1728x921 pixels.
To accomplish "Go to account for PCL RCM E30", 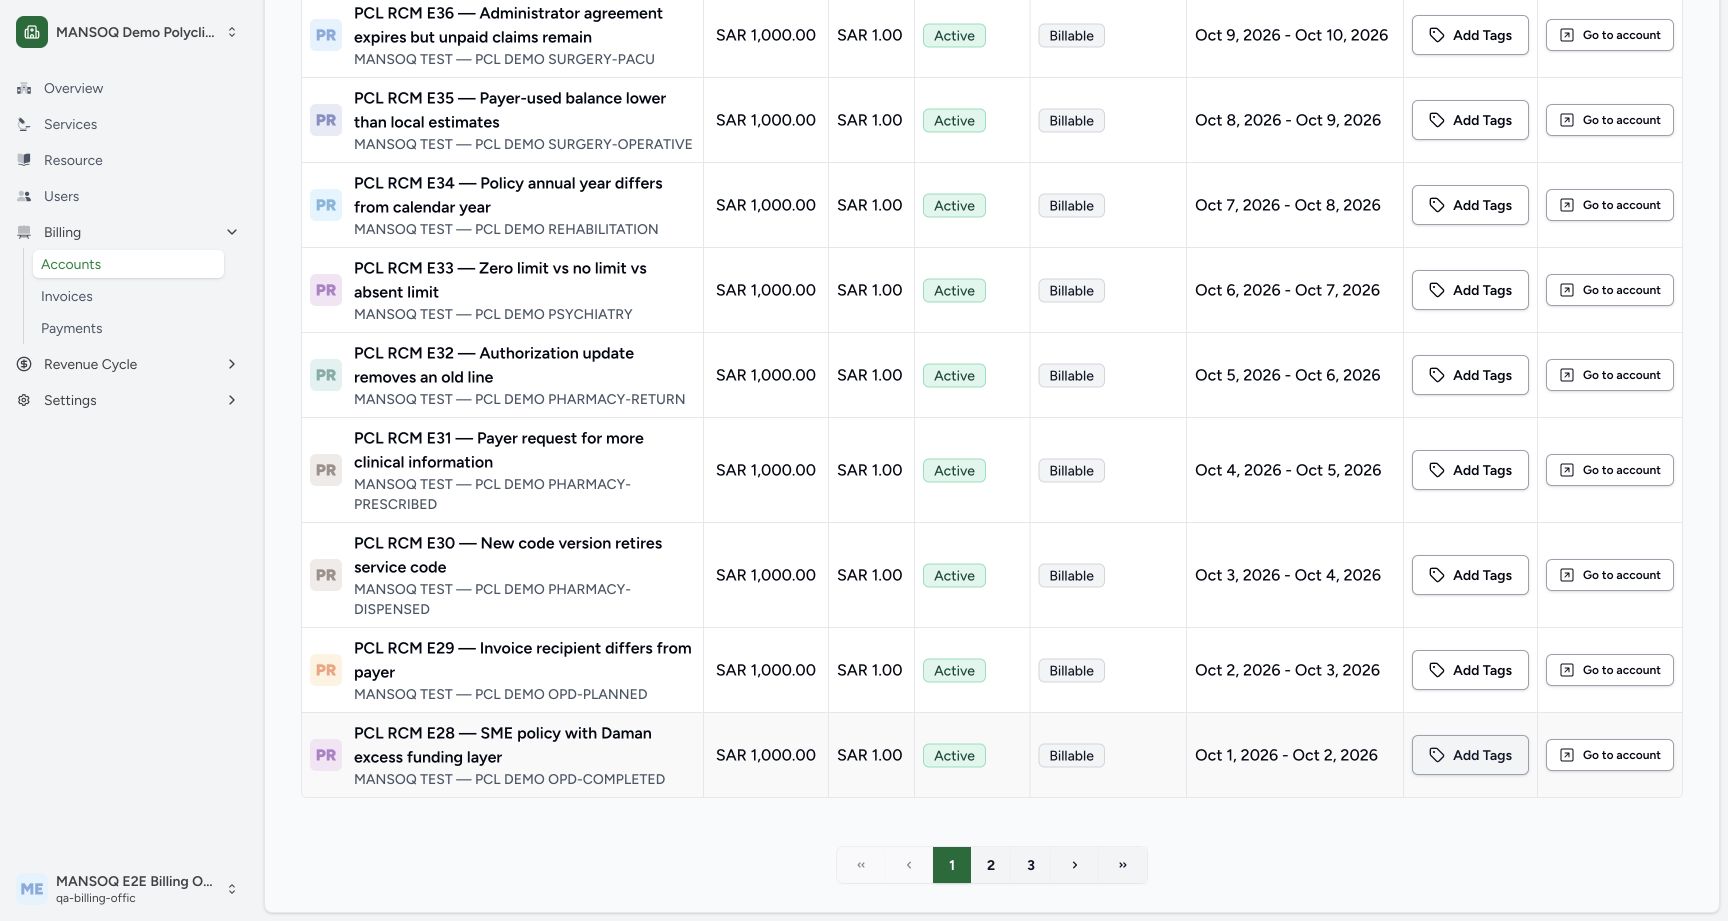I will coord(1610,575).
